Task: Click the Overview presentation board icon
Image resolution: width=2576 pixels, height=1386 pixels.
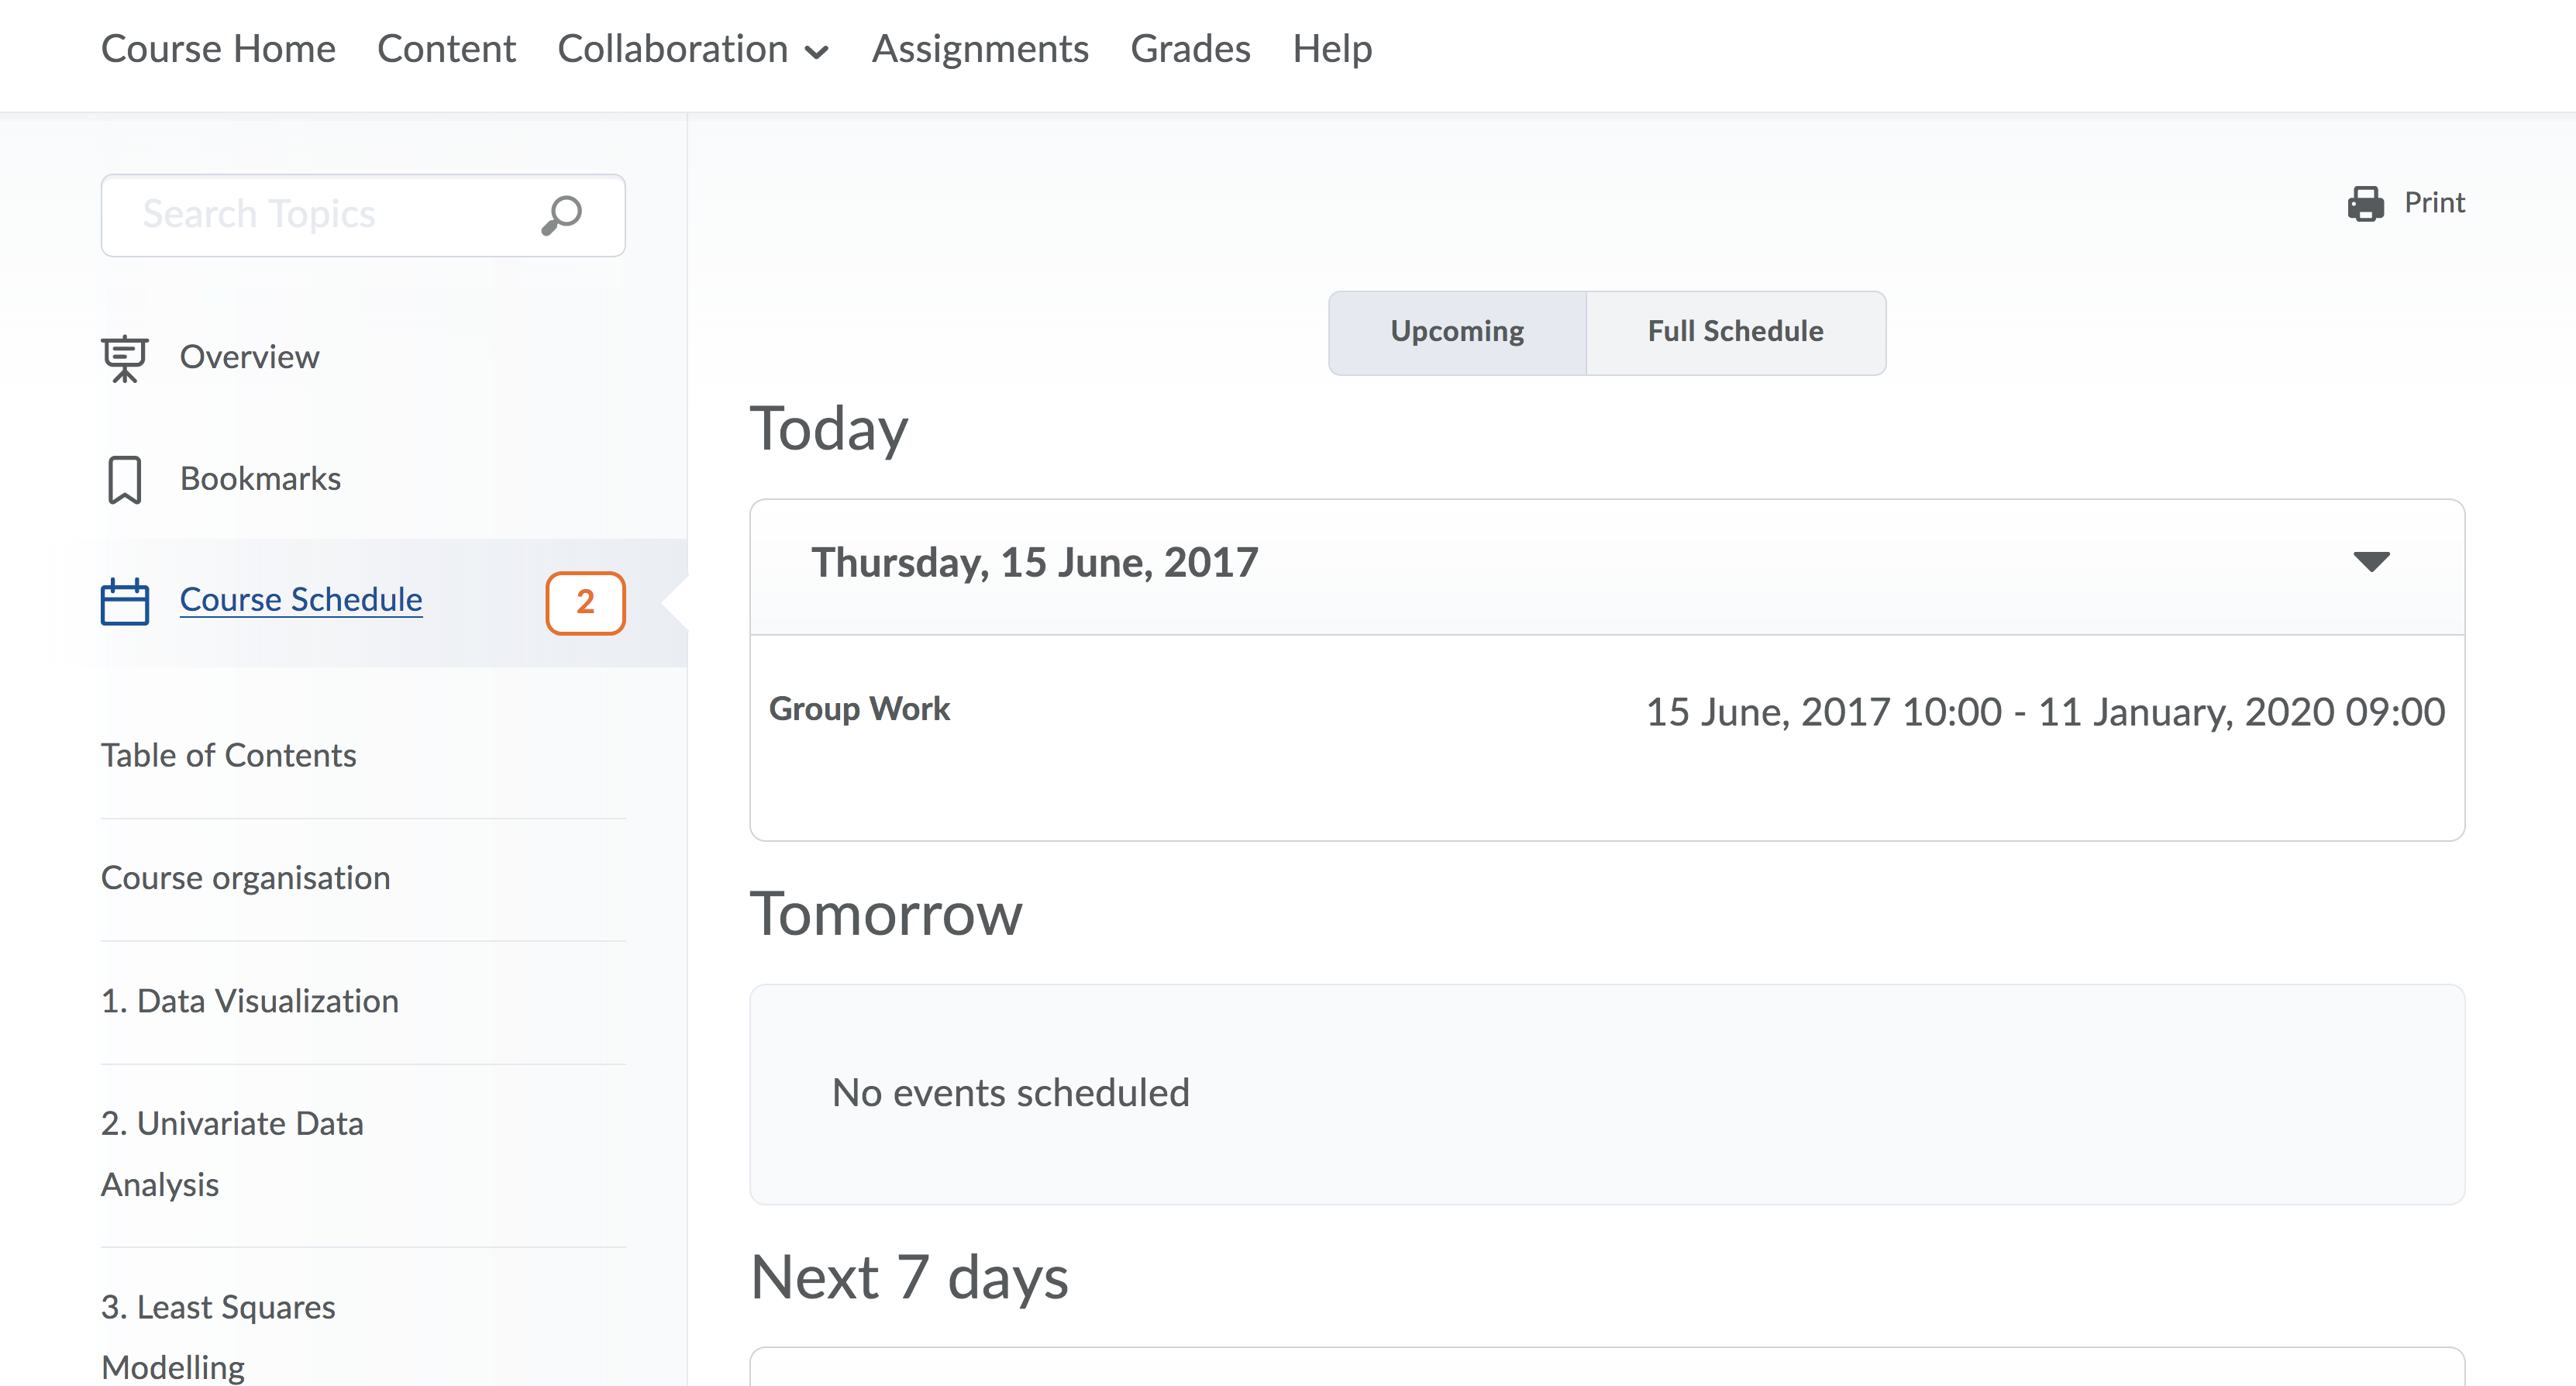Action: [125, 358]
